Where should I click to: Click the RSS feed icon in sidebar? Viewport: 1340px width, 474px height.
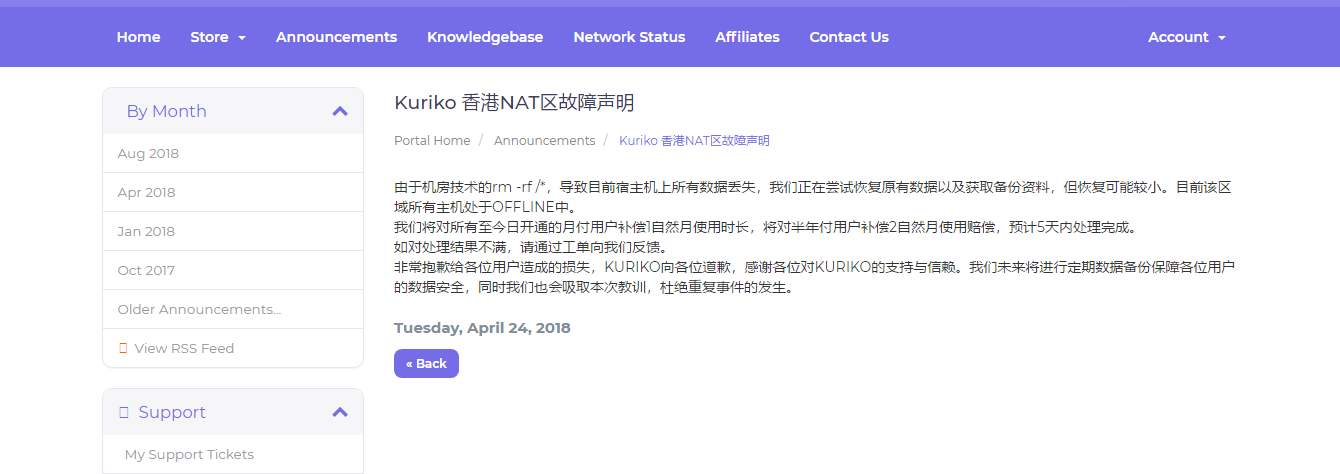point(123,349)
